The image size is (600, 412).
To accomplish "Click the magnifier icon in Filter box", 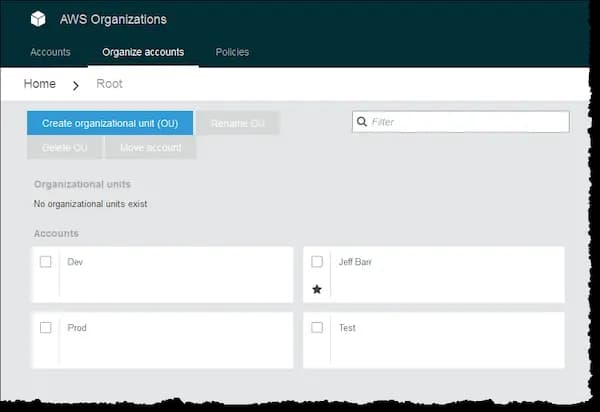I will (x=362, y=122).
